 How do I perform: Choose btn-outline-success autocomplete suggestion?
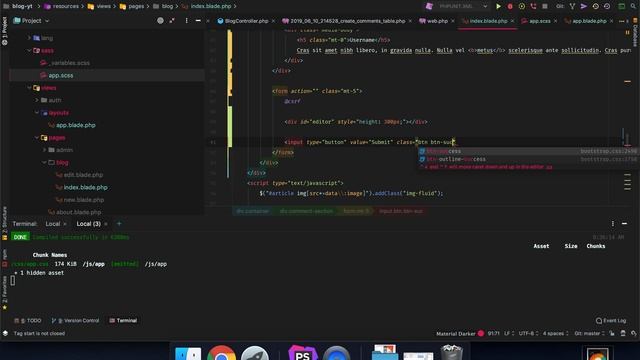[x=528, y=159]
